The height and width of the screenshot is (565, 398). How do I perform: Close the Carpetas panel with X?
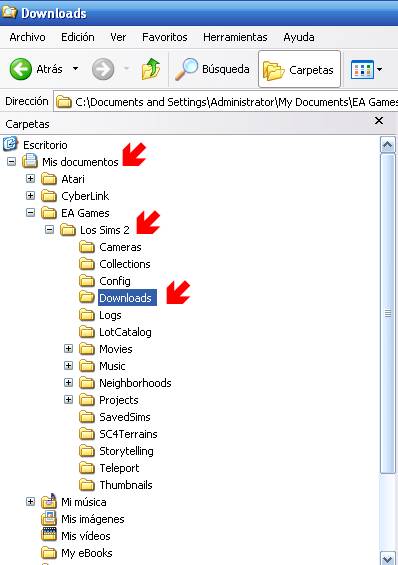click(379, 121)
